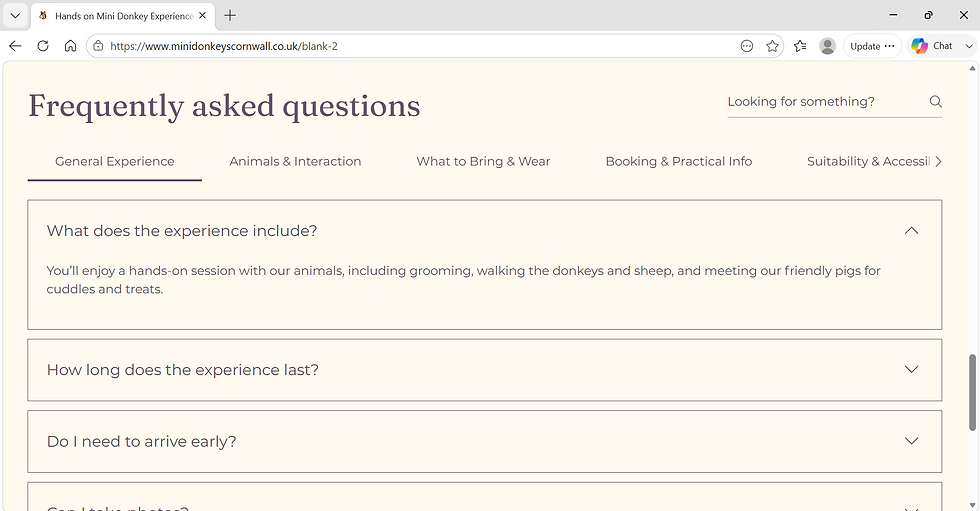The width and height of the screenshot is (980, 511).
Task: Select the Hands on Mini Donkey Experience tab
Action: 122,16
